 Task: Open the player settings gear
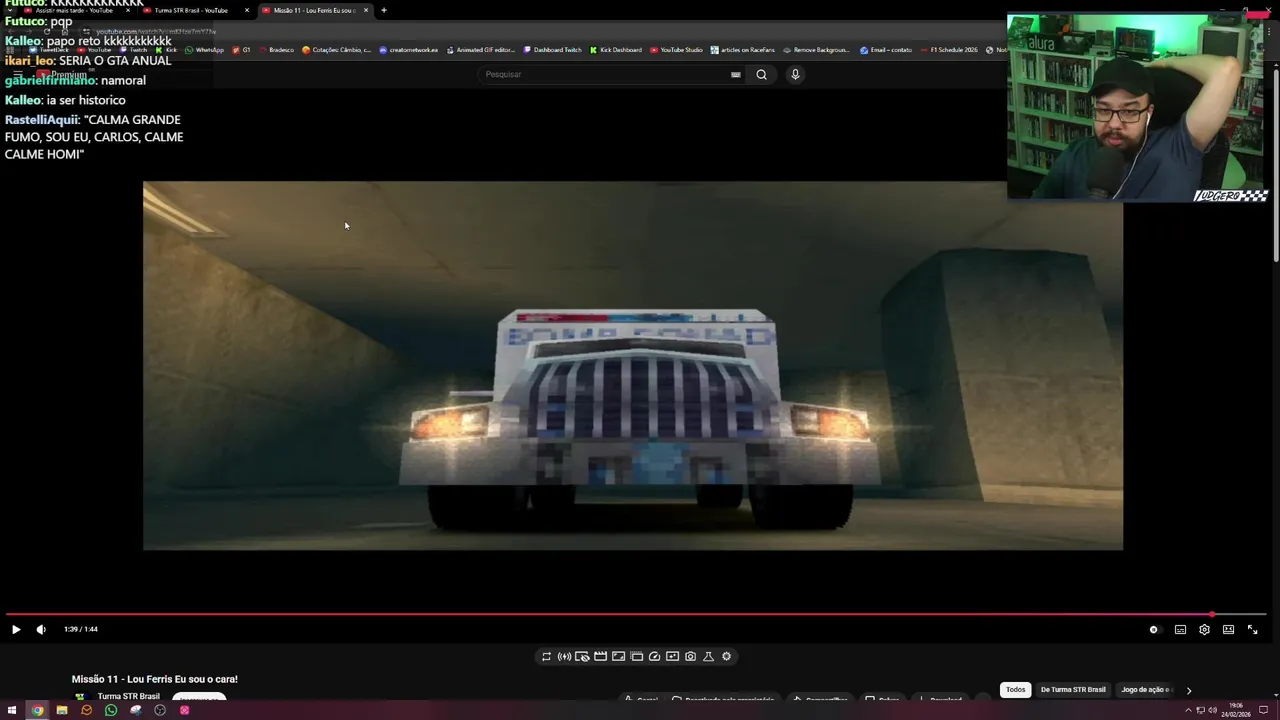click(1204, 630)
